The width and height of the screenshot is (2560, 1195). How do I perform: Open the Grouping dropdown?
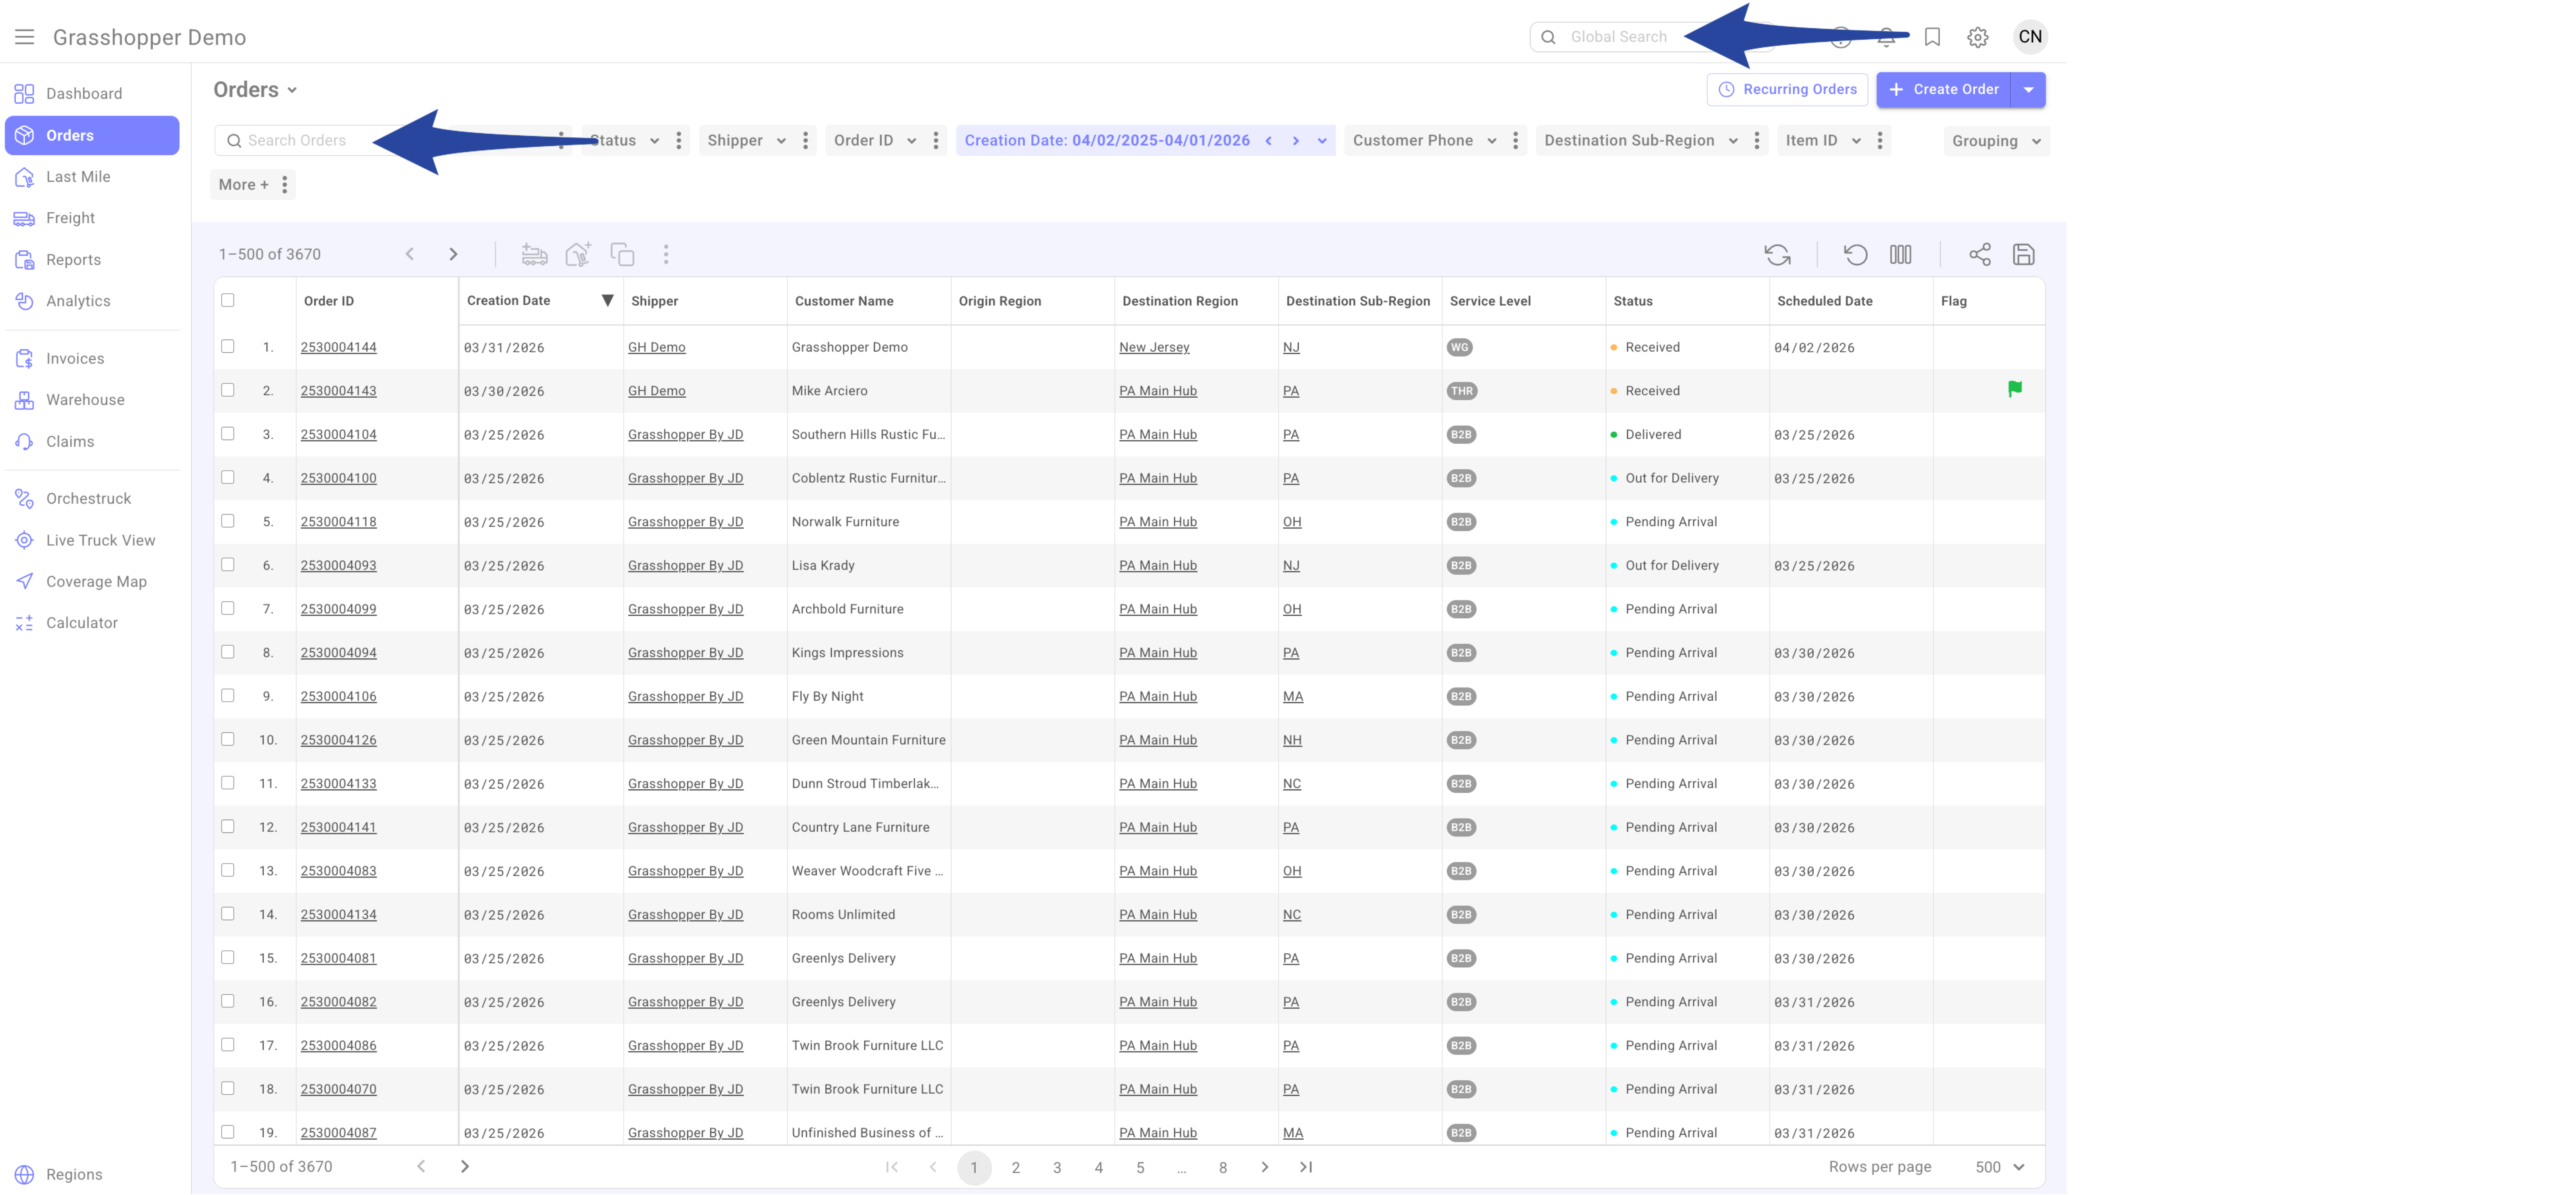click(x=1995, y=141)
